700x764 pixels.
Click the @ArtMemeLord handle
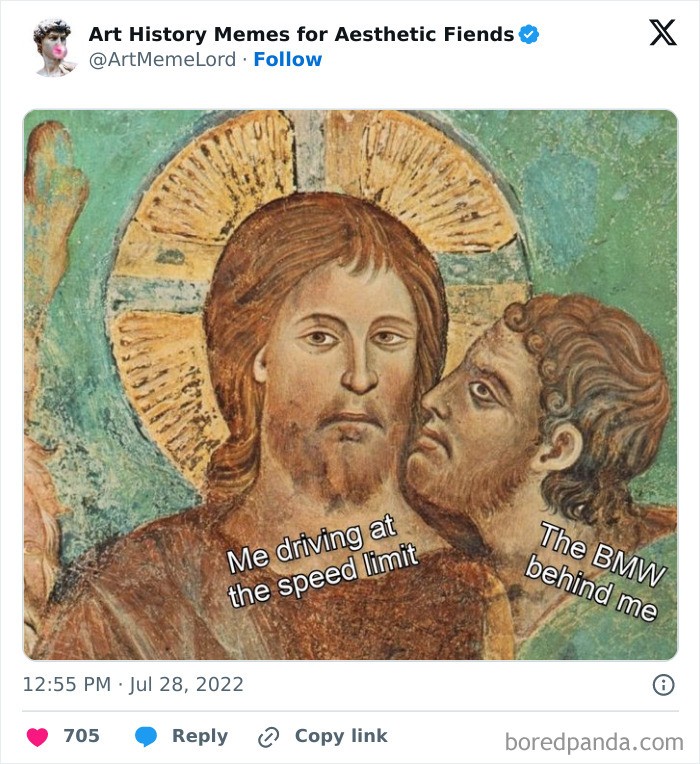(x=163, y=59)
